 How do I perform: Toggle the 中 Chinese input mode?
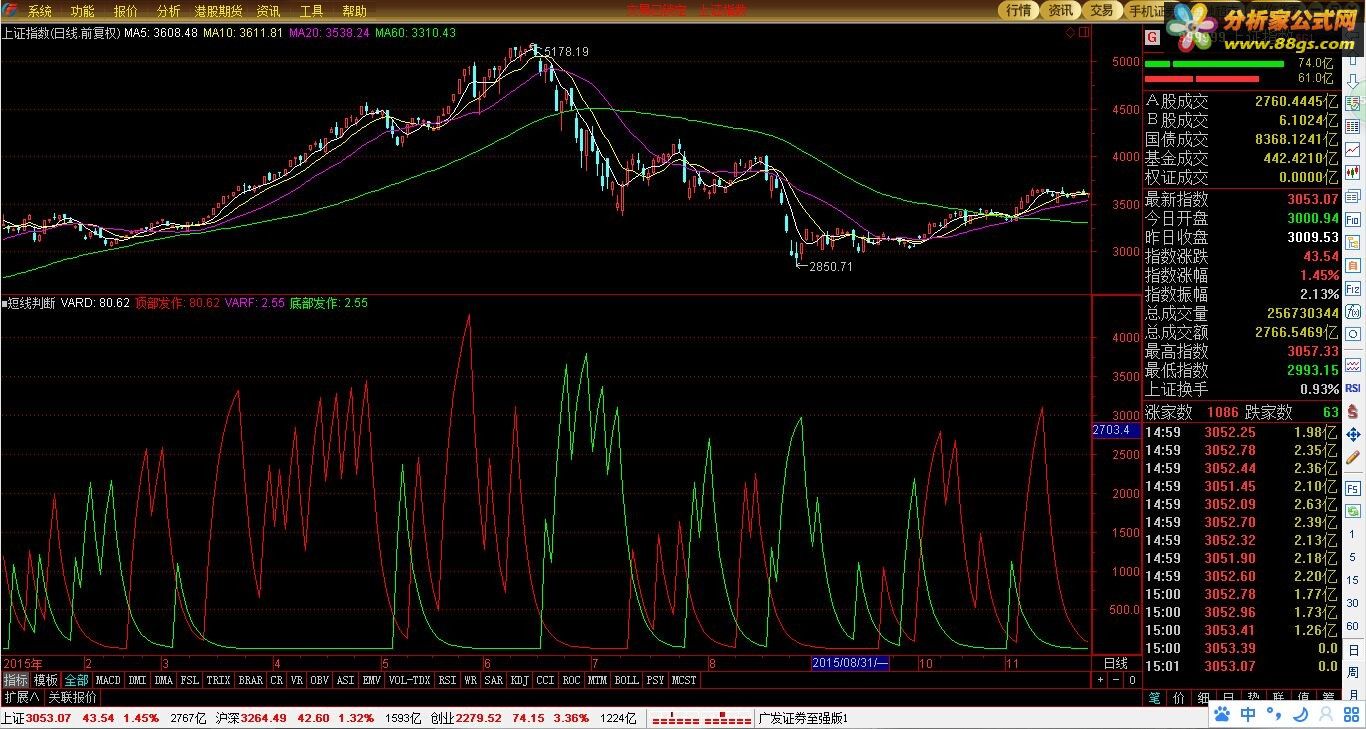pyautogui.click(x=1248, y=714)
